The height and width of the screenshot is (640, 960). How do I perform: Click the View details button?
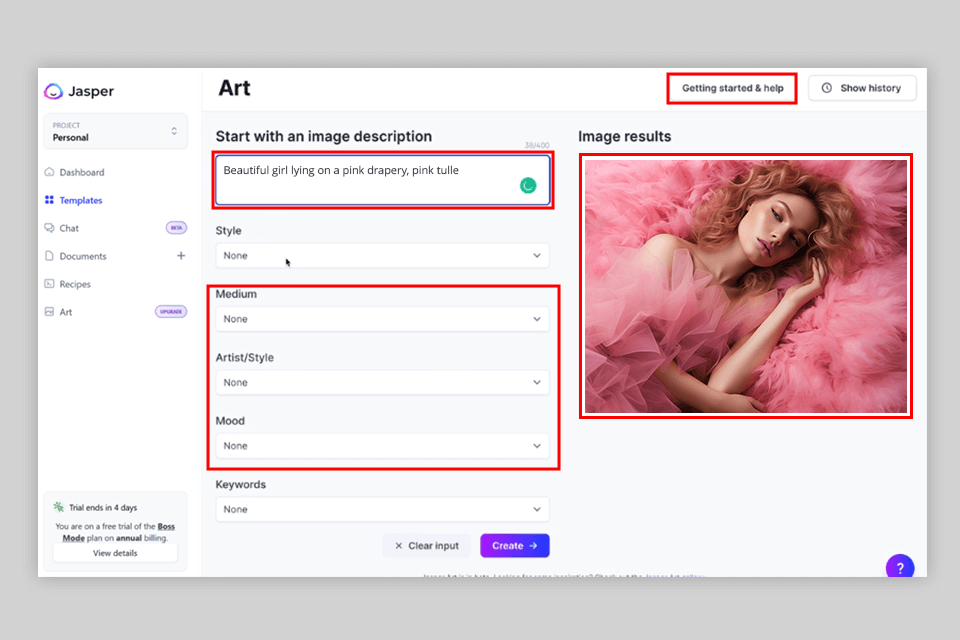(x=115, y=553)
